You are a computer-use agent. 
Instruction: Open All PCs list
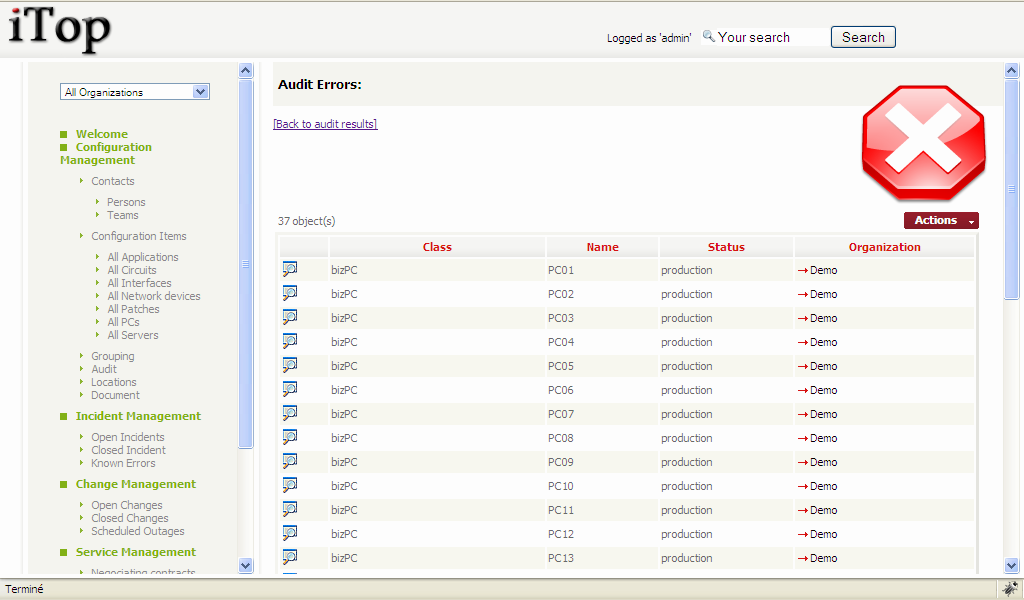tap(123, 322)
